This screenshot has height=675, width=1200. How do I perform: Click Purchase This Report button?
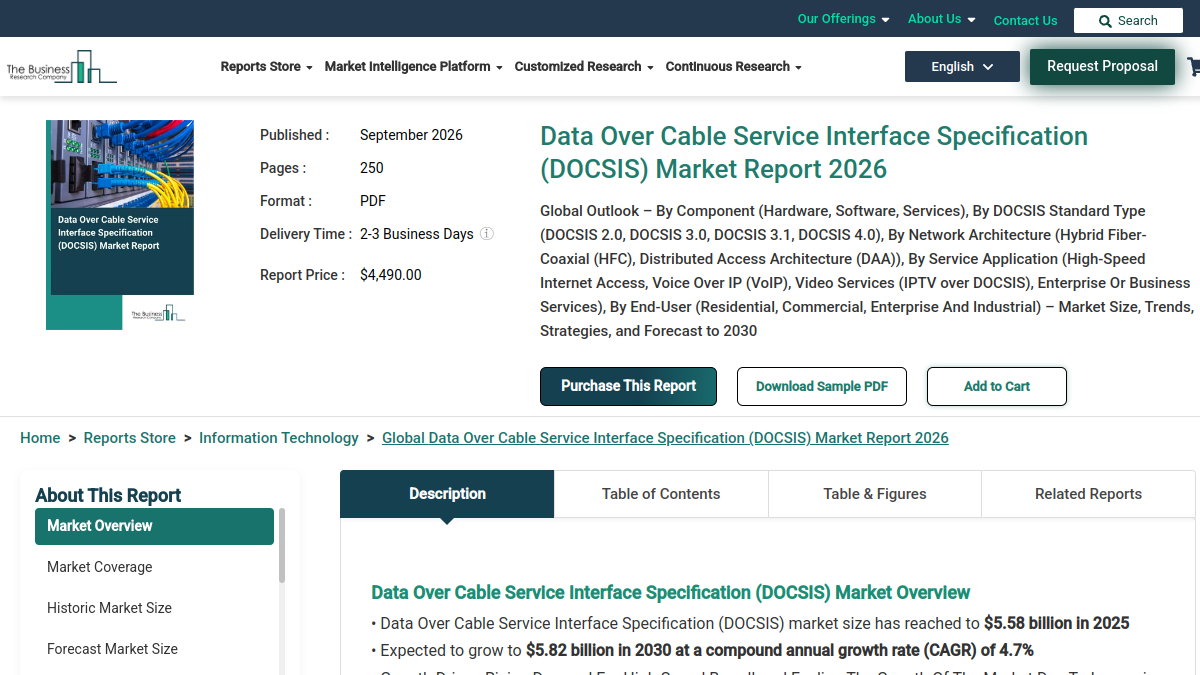628,386
